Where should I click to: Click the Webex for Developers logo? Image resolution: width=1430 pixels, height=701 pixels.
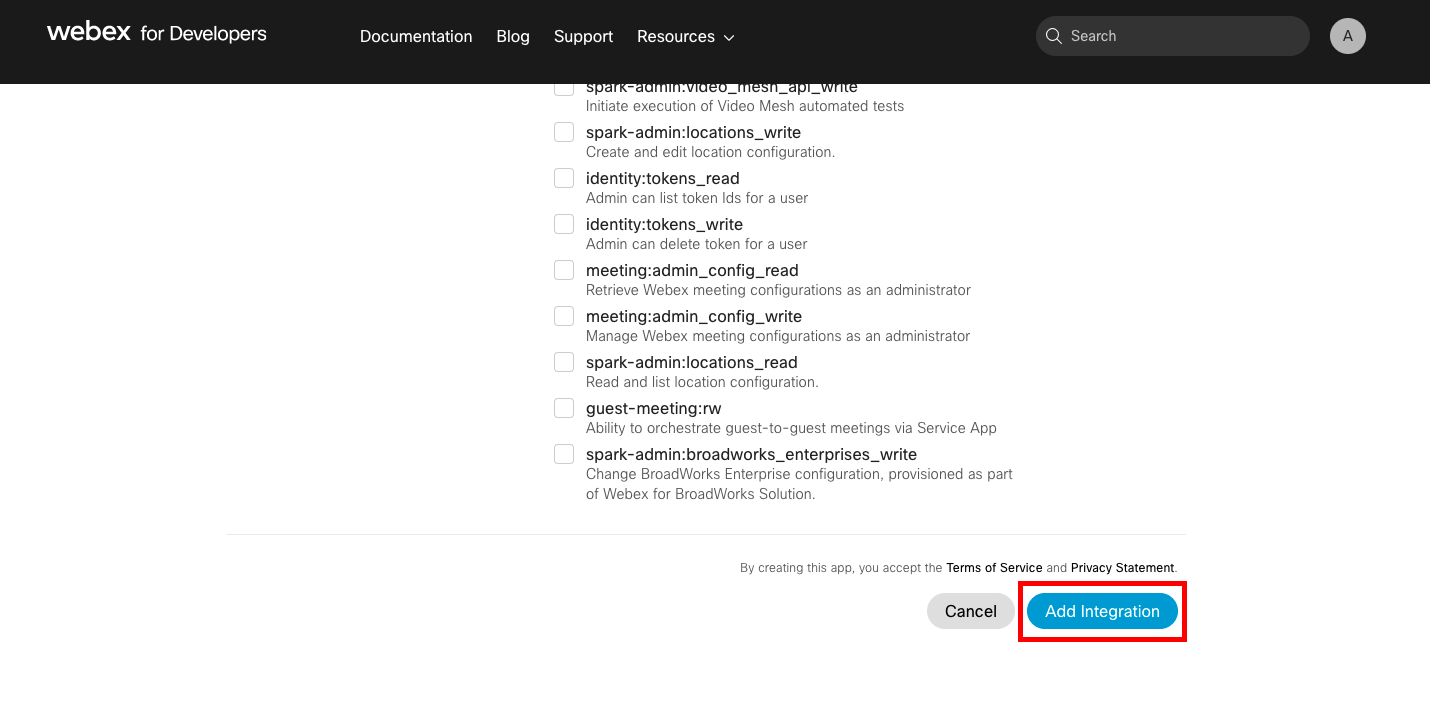(155, 33)
